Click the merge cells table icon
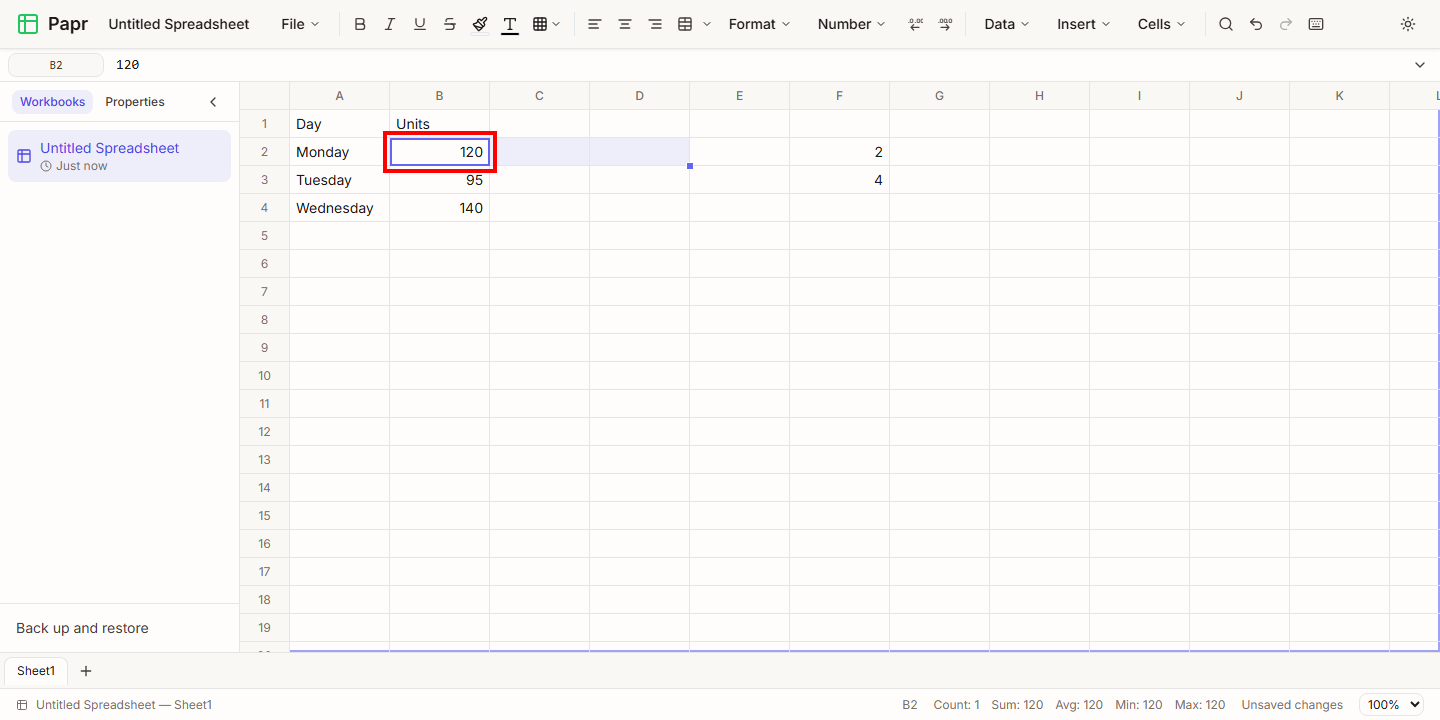Viewport: 1440px width, 720px height. (685, 24)
